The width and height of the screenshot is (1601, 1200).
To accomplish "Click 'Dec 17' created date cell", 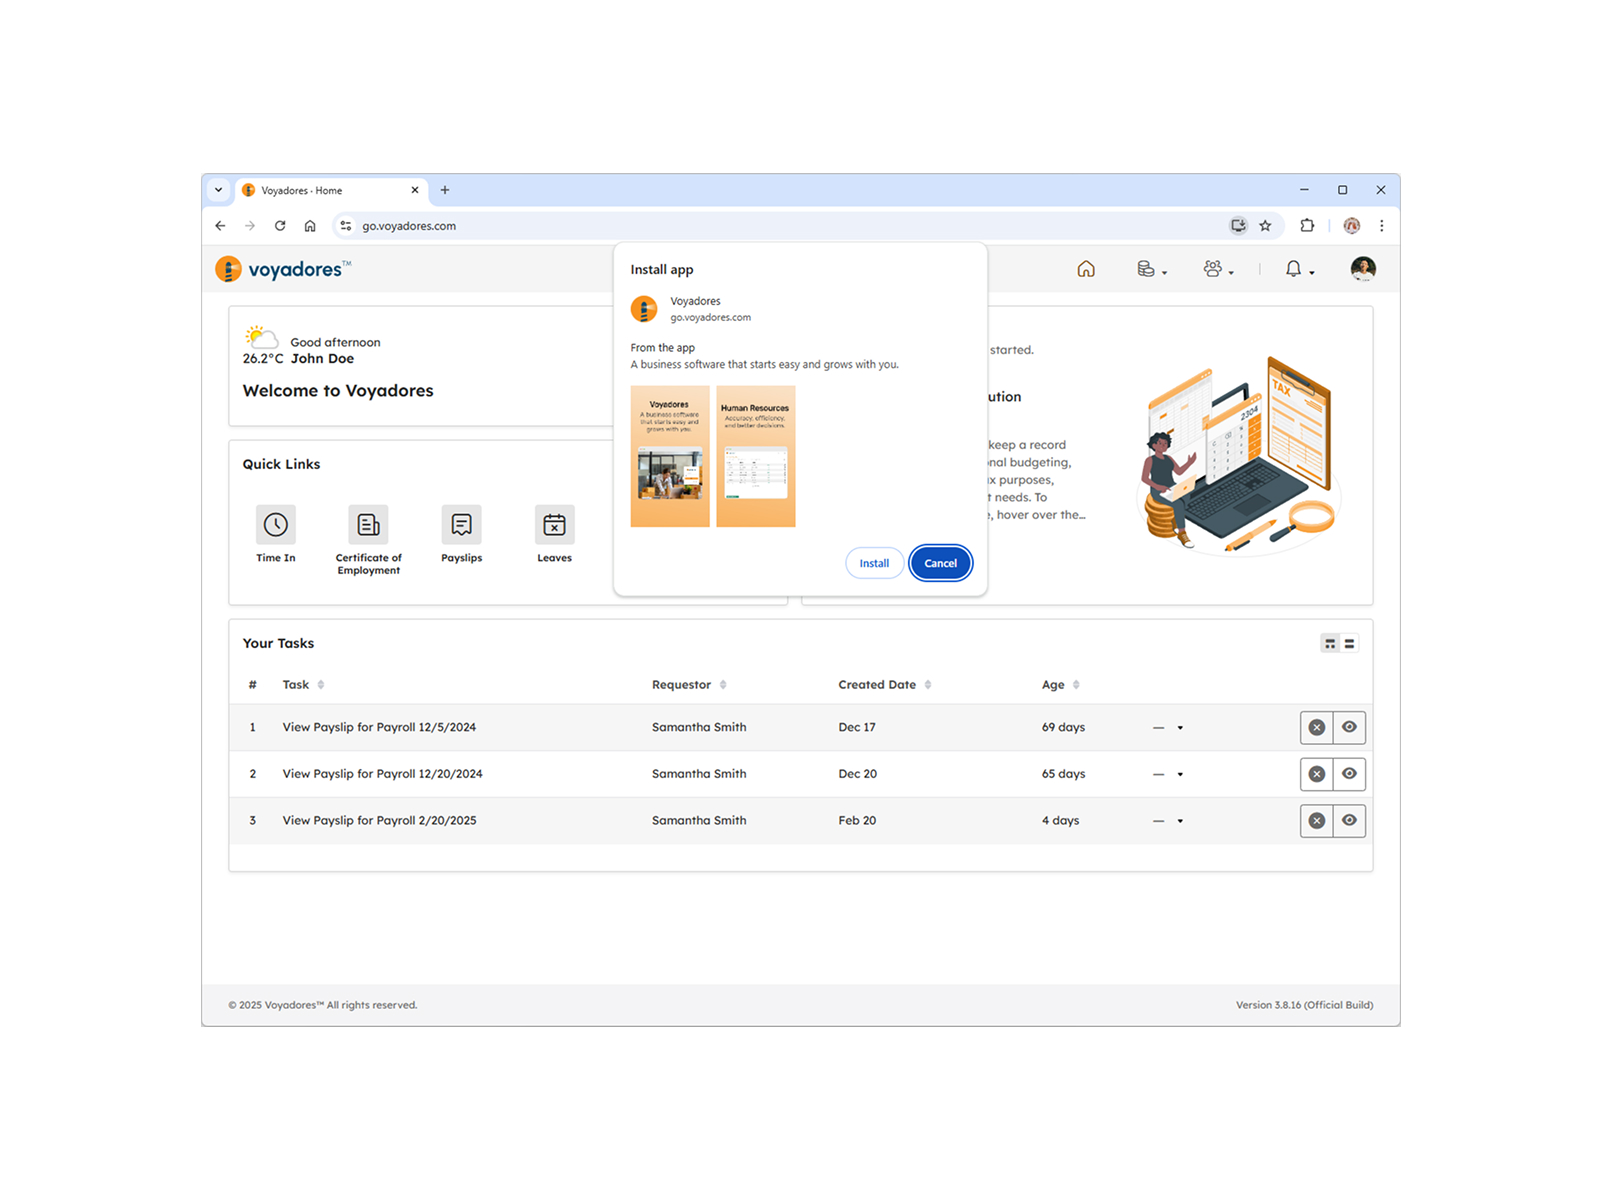I will pyautogui.click(x=857, y=727).
